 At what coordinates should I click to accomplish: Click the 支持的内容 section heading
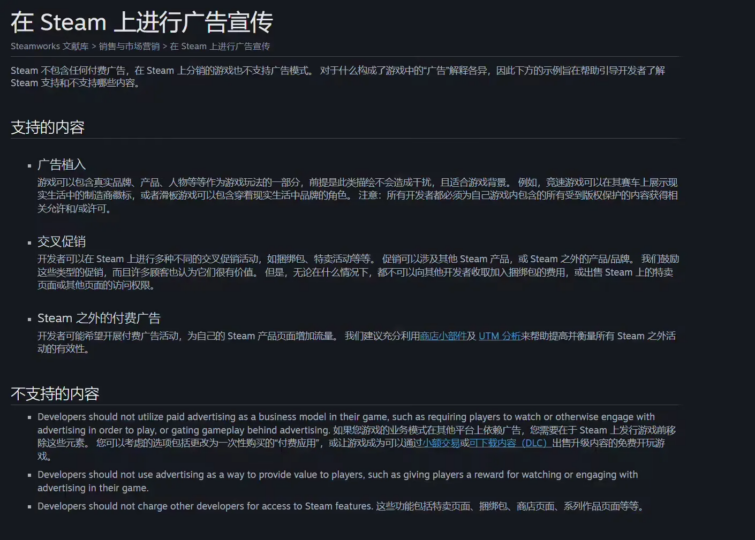point(47,127)
